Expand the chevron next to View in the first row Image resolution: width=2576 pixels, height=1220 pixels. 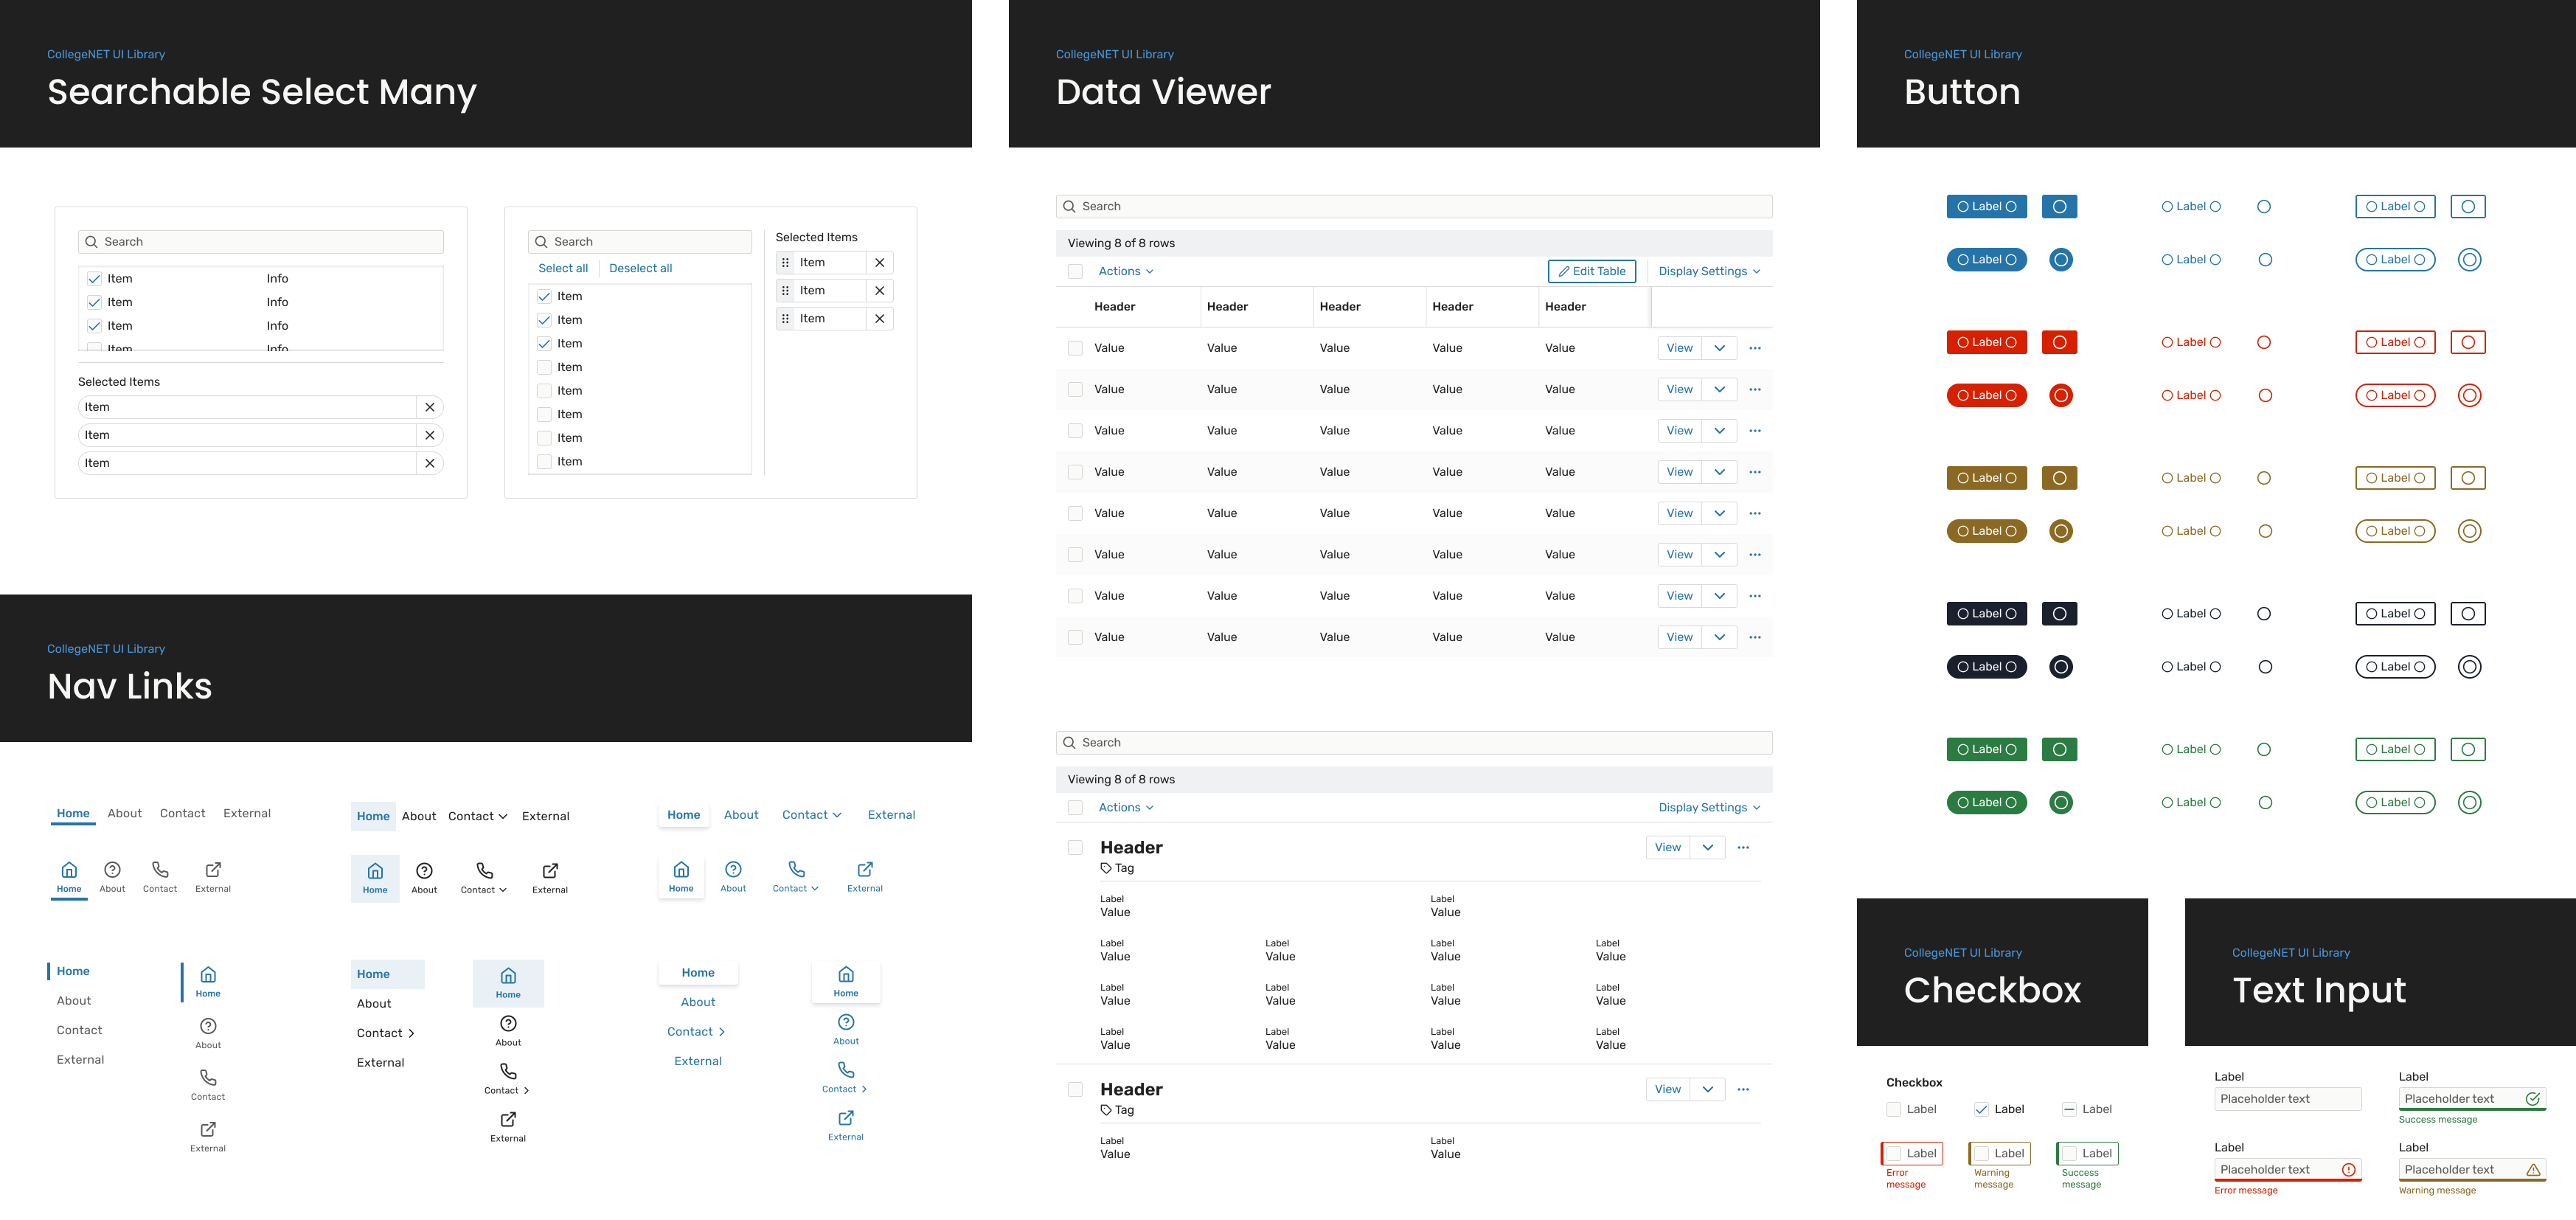1719,348
